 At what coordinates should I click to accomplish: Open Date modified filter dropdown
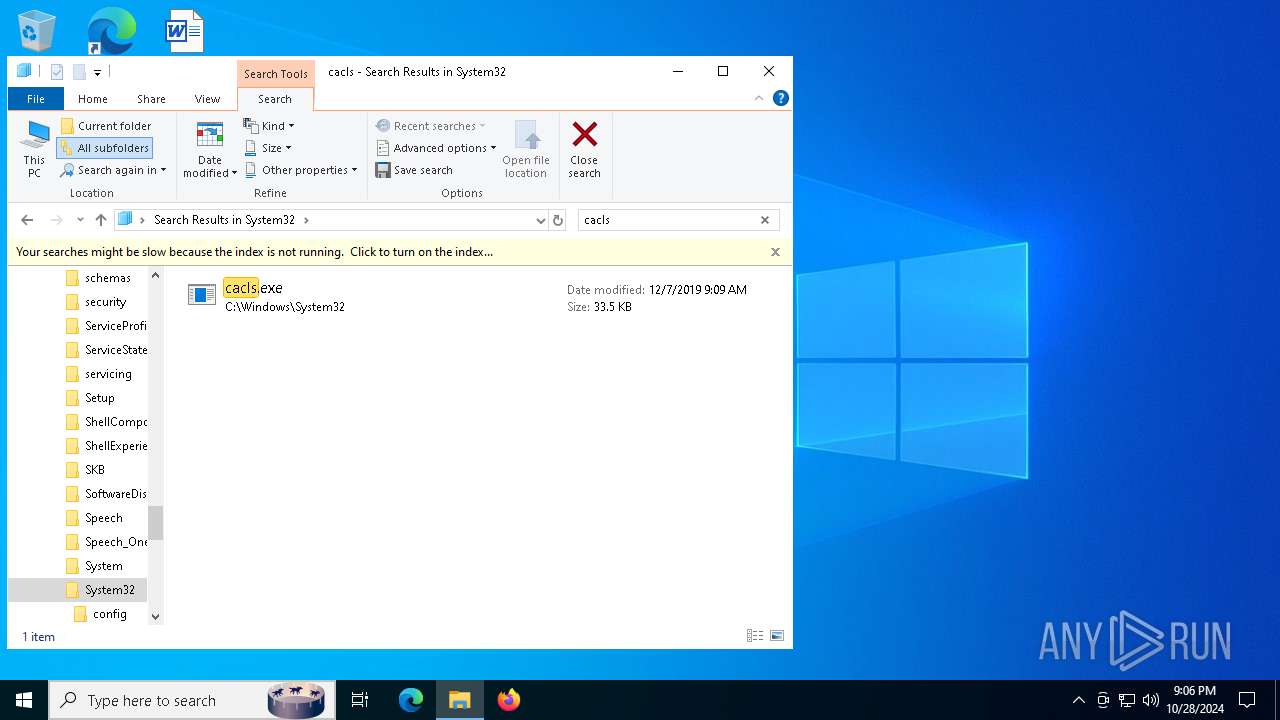tap(210, 150)
